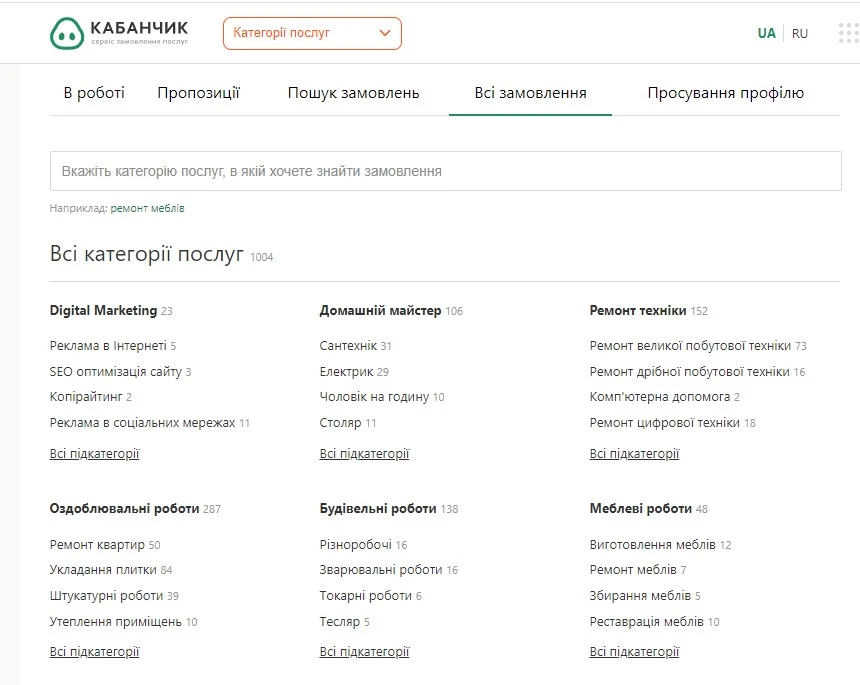This screenshot has height=685, width=860.
Task: Open Всі підкатегорії under Digital Marketing
Action: [x=93, y=453]
